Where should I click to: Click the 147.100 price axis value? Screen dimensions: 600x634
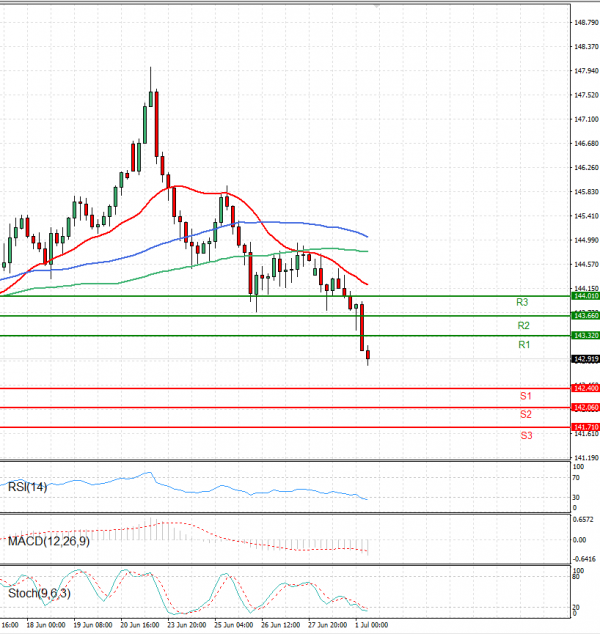point(586,119)
